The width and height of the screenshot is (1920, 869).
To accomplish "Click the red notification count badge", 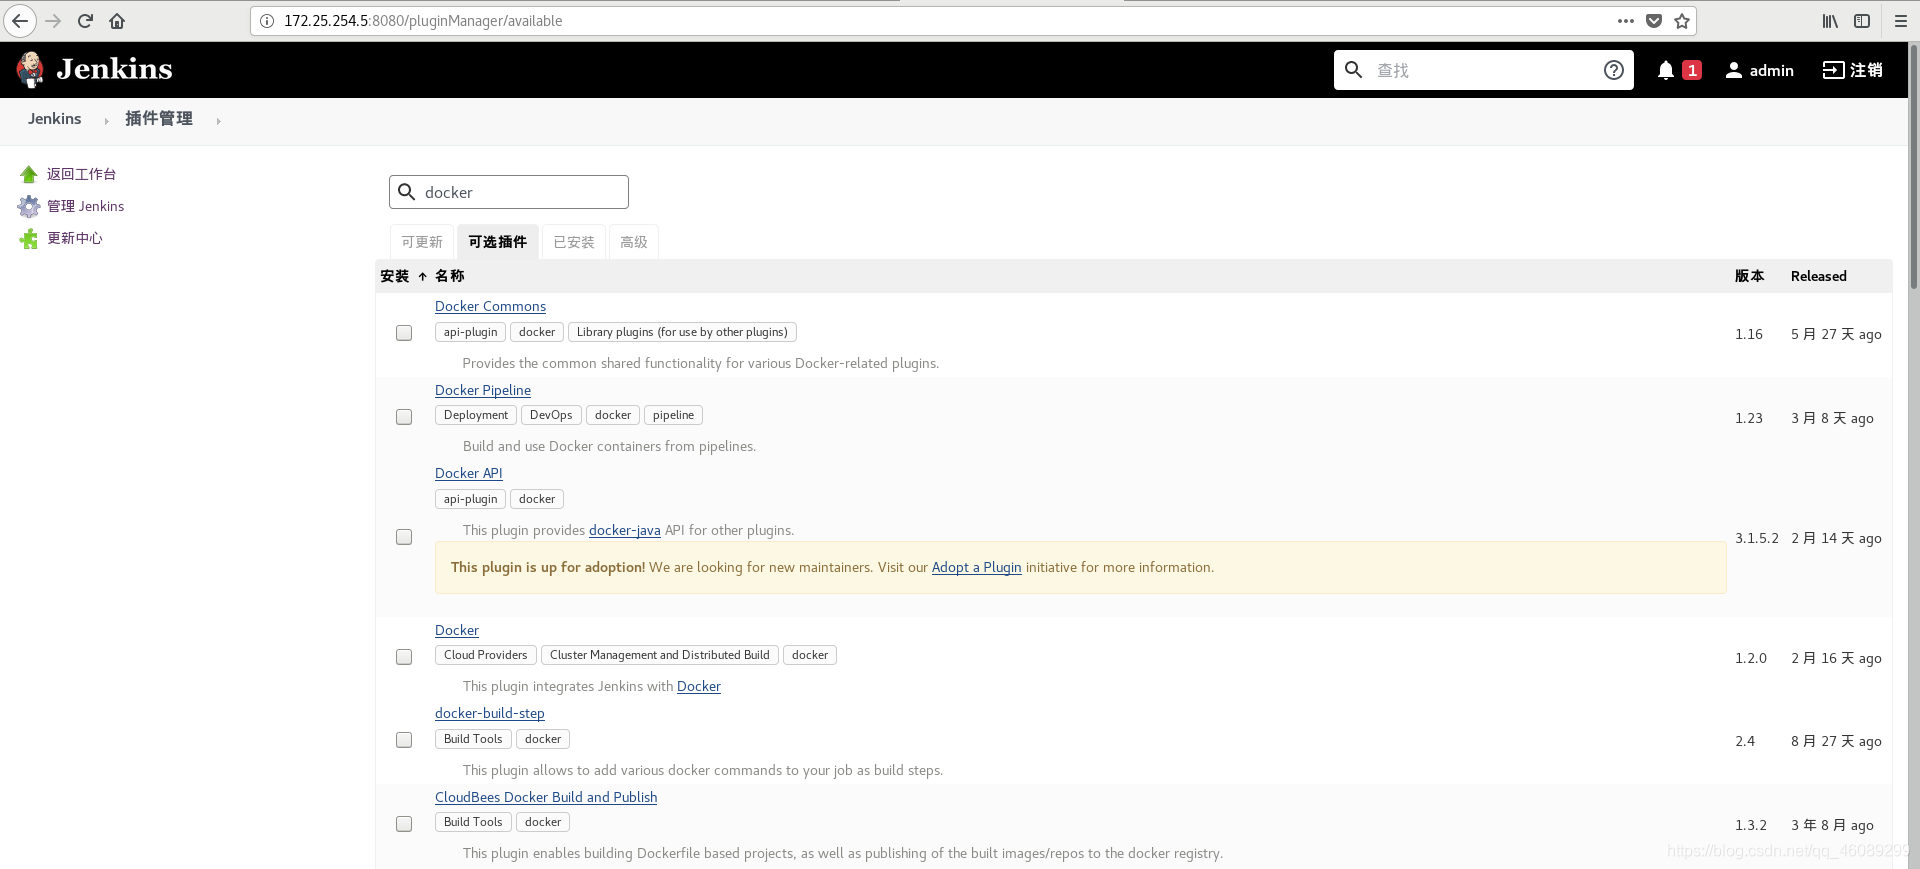I will (x=1692, y=70).
